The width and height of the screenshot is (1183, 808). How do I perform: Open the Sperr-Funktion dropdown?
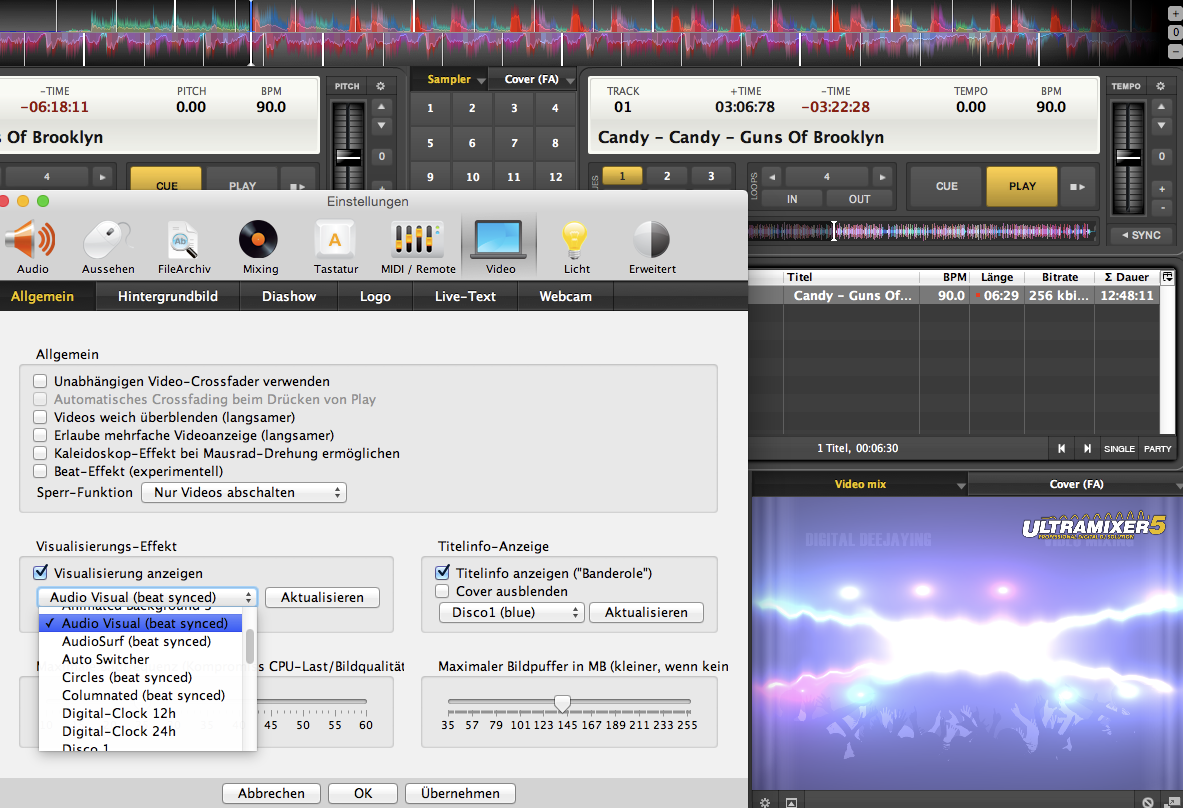[x=244, y=493]
